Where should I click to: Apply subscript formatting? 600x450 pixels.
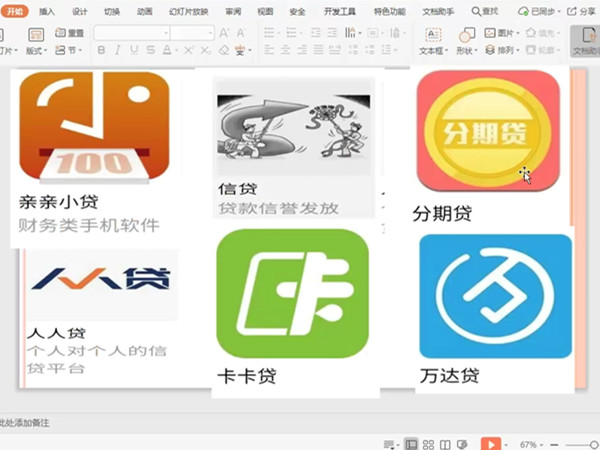point(205,50)
